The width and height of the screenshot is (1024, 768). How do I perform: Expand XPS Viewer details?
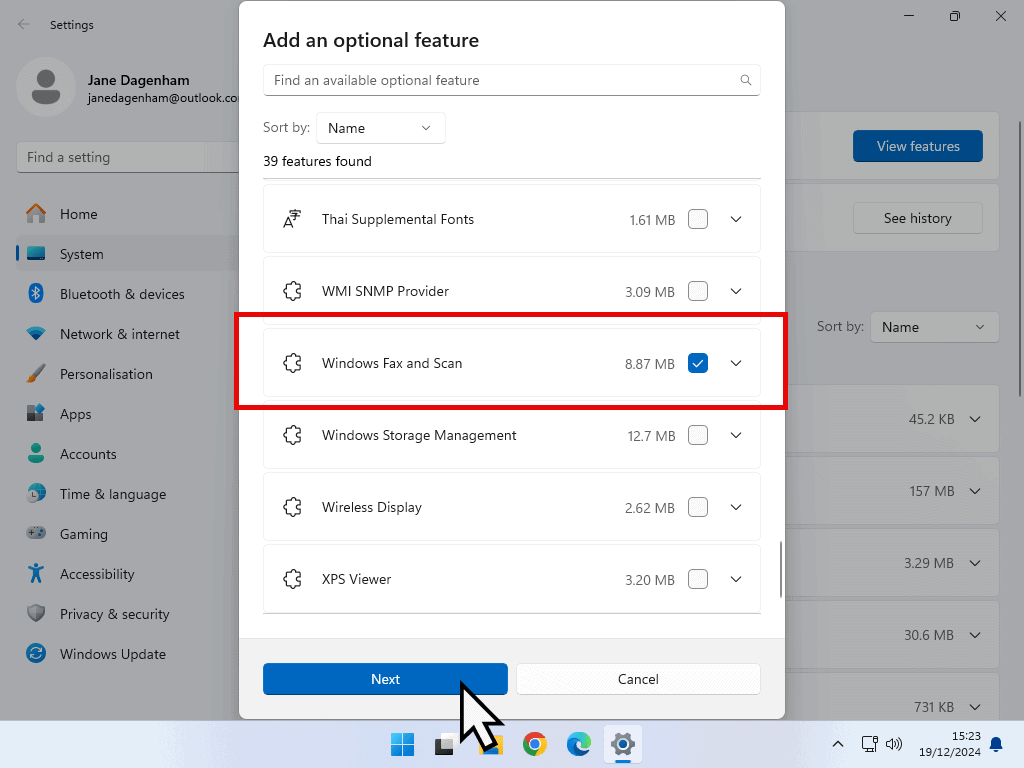click(x=736, y=579)
